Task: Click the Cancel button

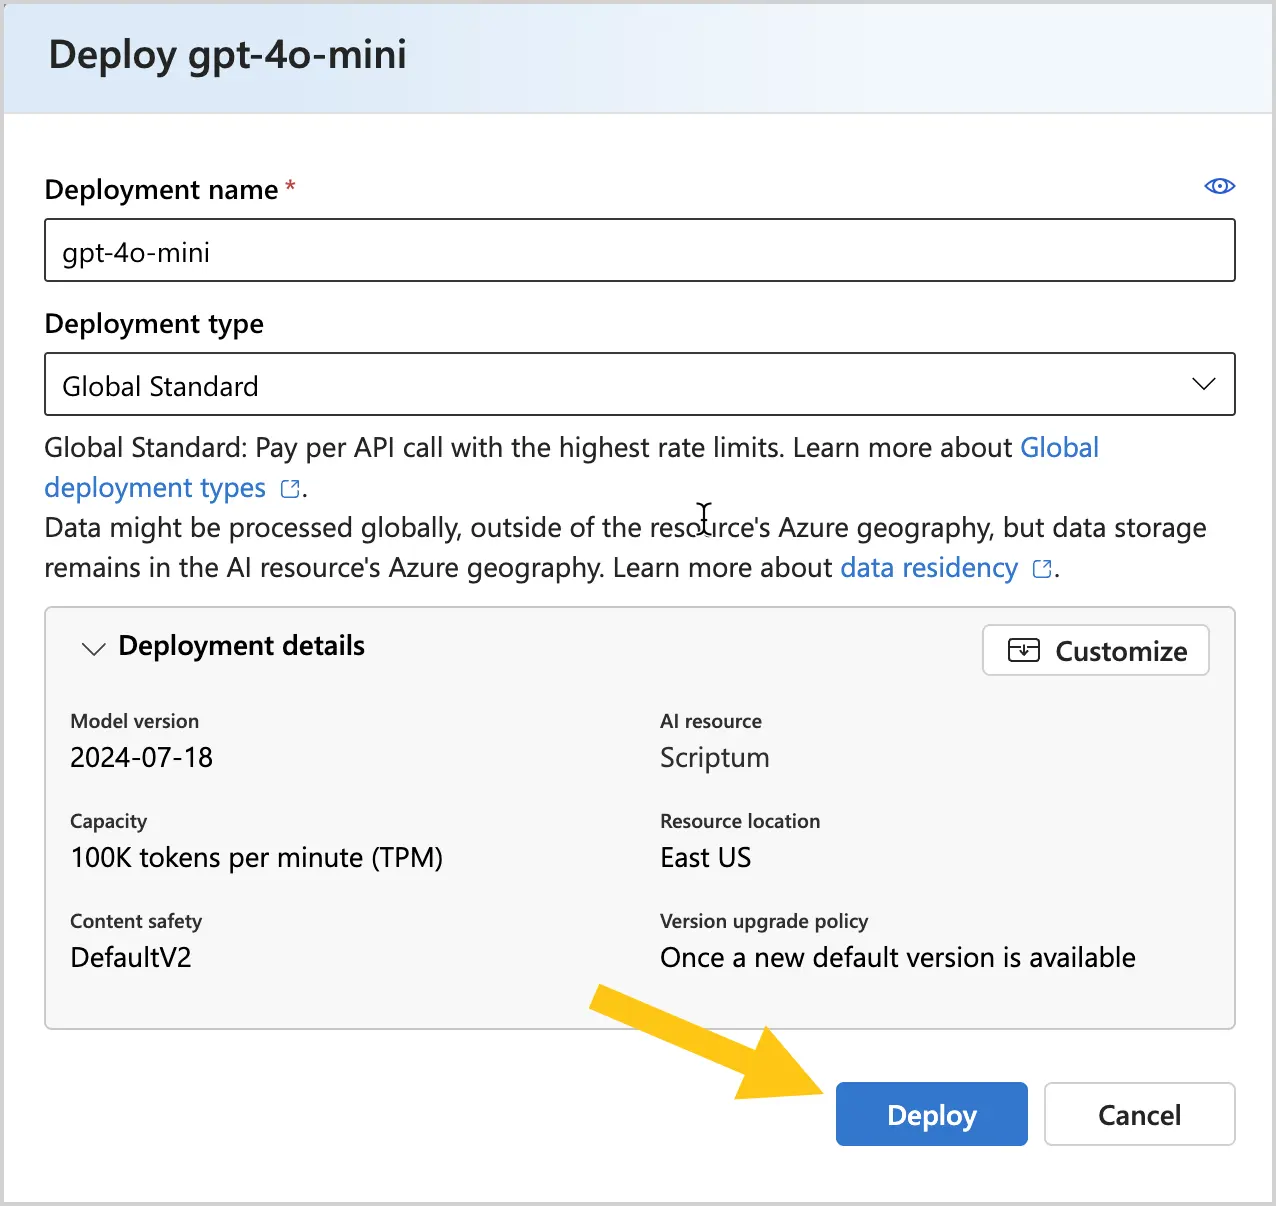Action: (1139, 1114)
